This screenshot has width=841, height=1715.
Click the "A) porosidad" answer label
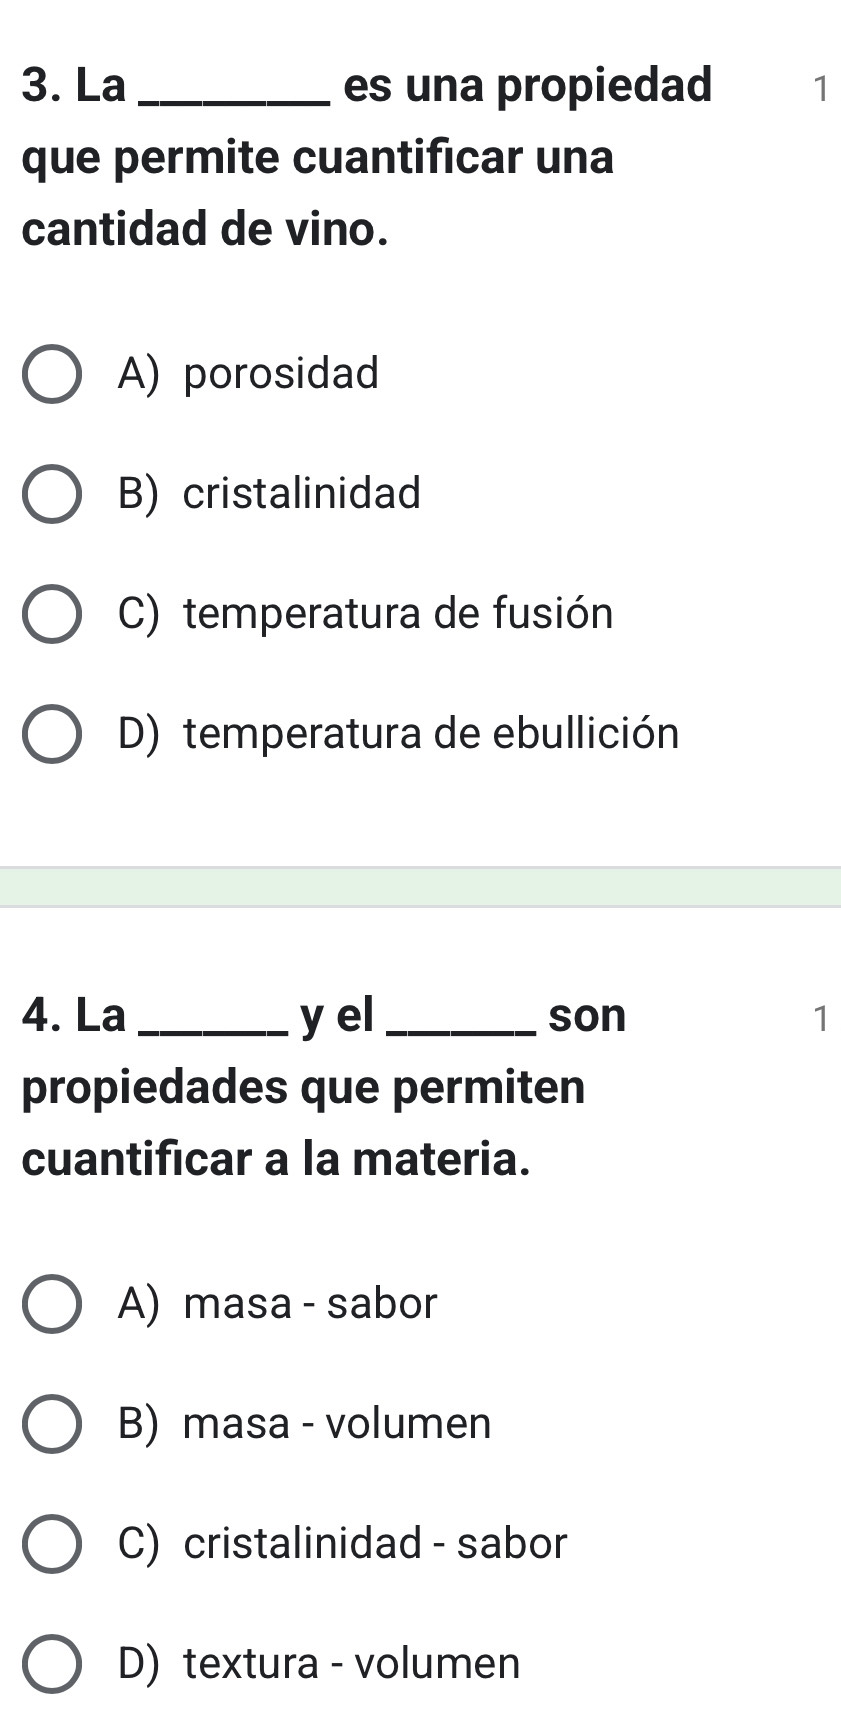pyautogui.click(x=248, y=374)
